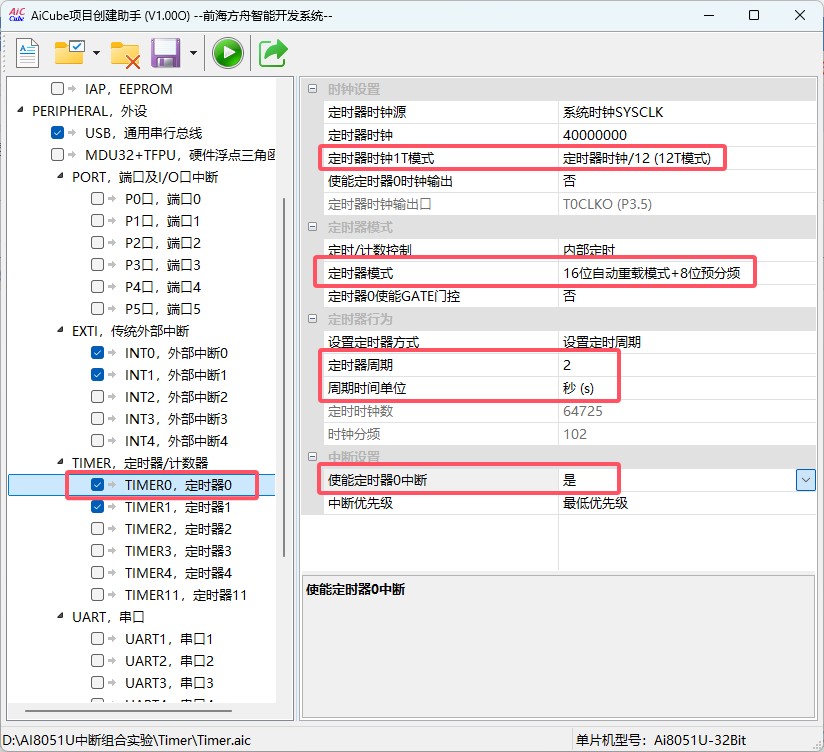Select the TIMER3, 定时器3 tree row
This screenshot has height=752, width=824.
click(x=178, y=551)
